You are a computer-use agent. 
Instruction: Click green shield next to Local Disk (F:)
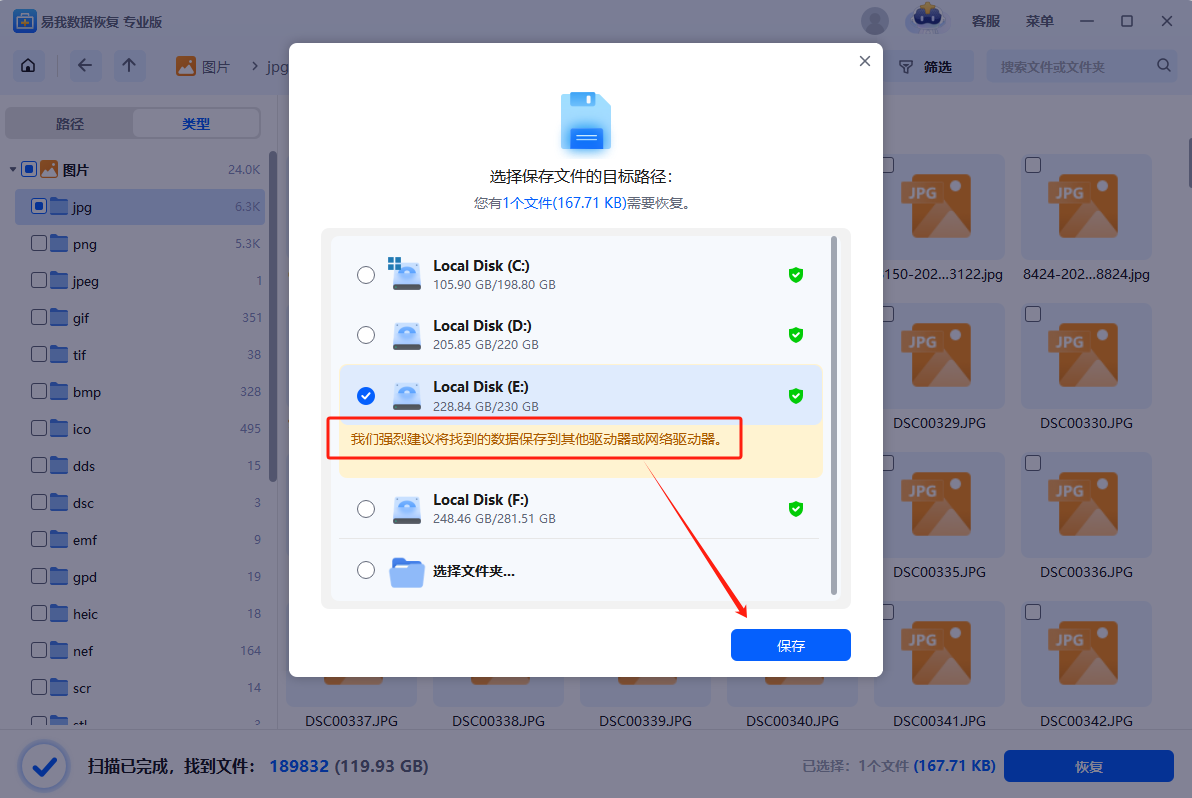pyautogui.click(x=796, y=508)
